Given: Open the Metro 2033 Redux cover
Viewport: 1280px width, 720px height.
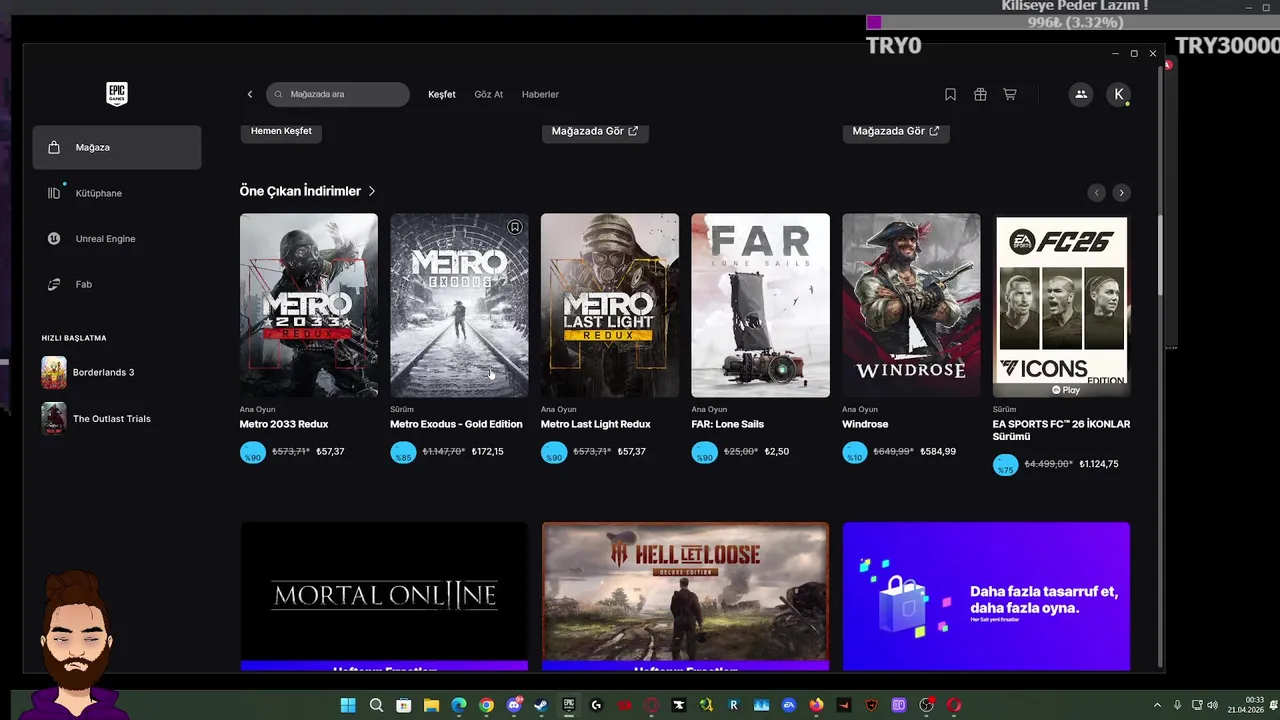Looking at the screenshot, I should (309, 305).
